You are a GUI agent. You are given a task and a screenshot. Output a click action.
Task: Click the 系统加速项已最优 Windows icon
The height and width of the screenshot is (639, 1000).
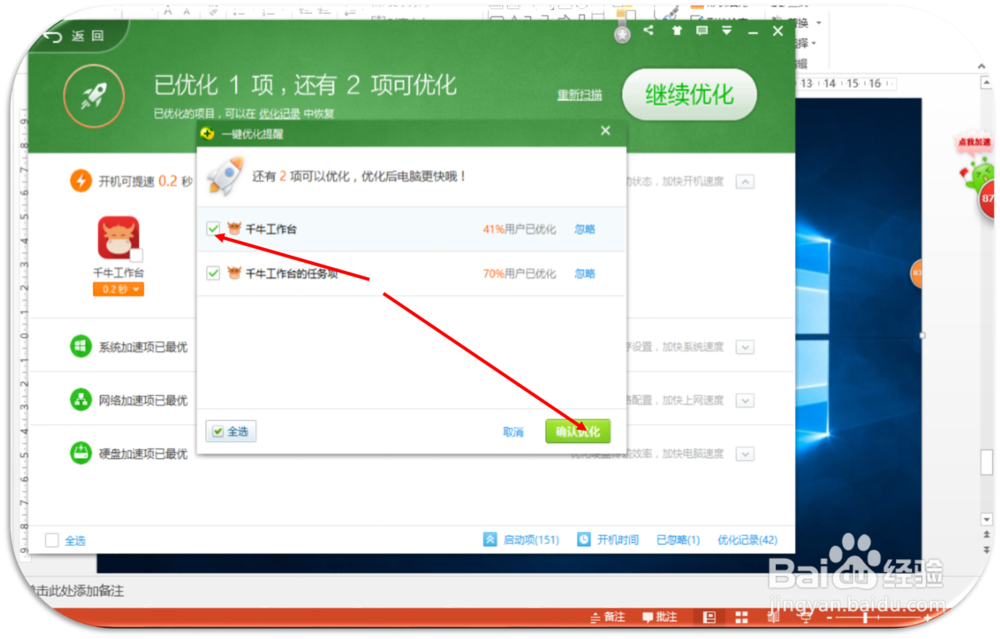[x=80, y=346]
